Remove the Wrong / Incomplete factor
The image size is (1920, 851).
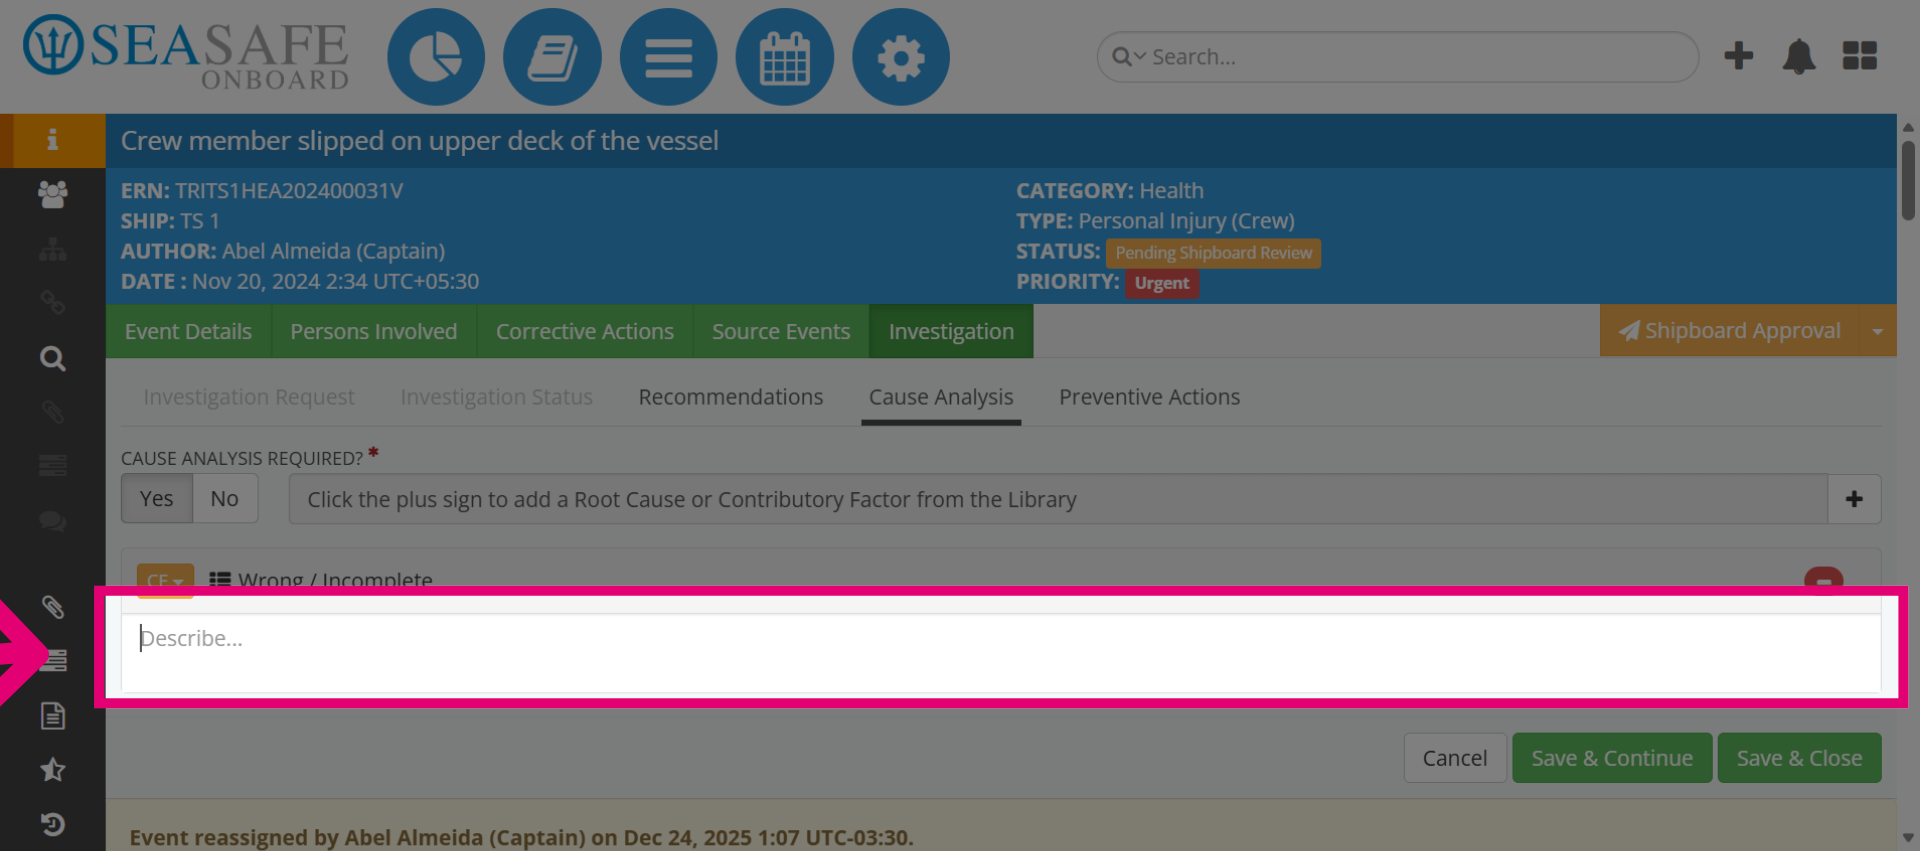coord(1823,579)
